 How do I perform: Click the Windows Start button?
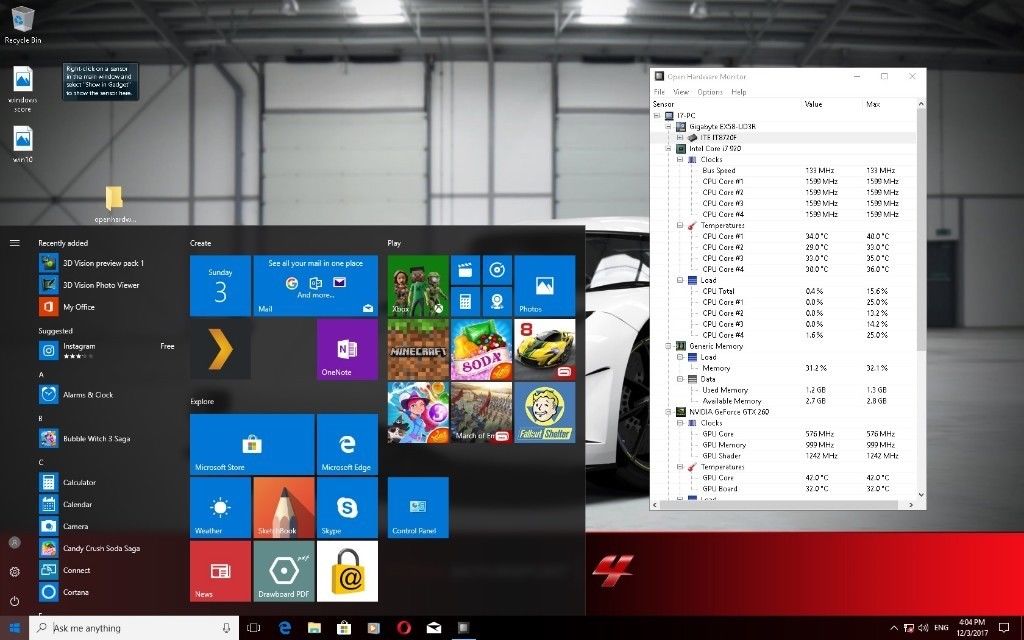(14, 628)
